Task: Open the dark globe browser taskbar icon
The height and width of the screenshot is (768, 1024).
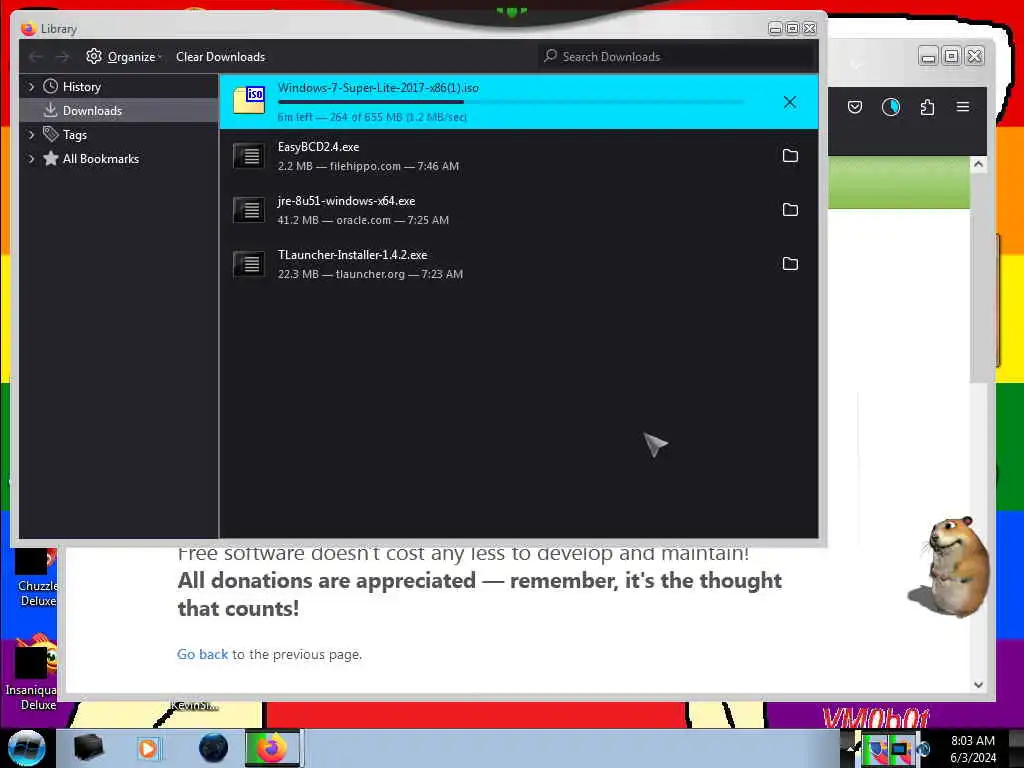Action: (214, 748)
